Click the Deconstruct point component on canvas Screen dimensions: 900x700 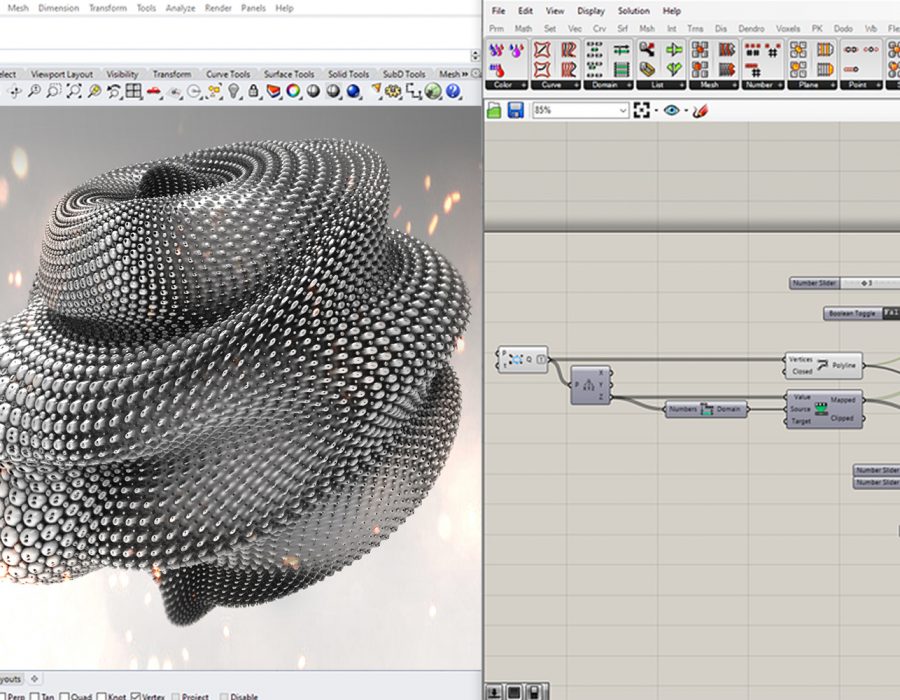[590, 384]
